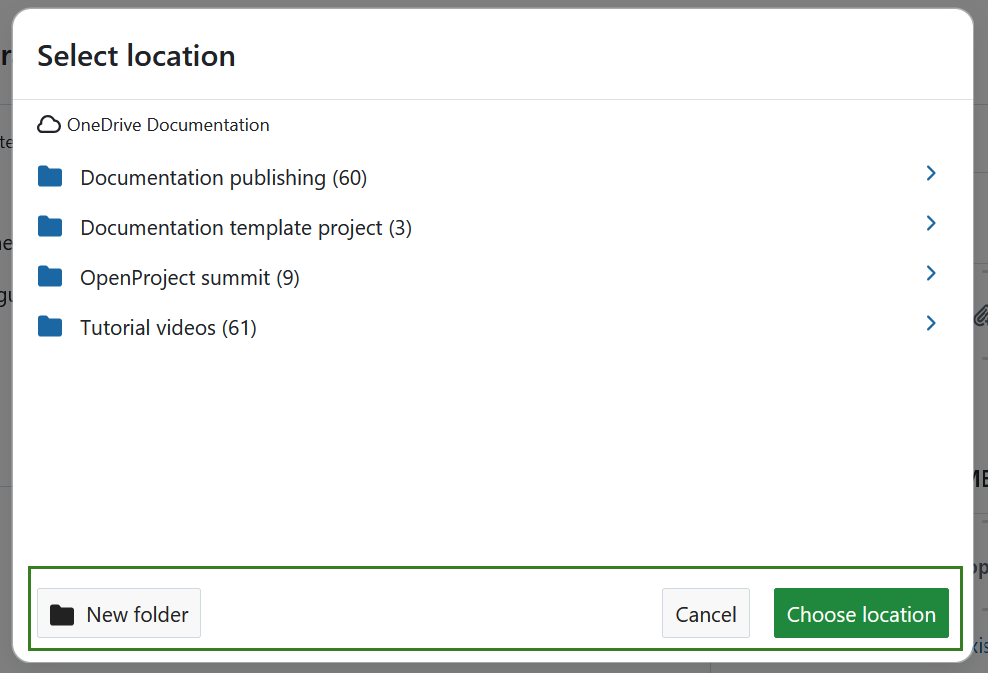Open the OneDrive Documentation breadcrumb link
This screenshot has height=673, width=988.
167,124
